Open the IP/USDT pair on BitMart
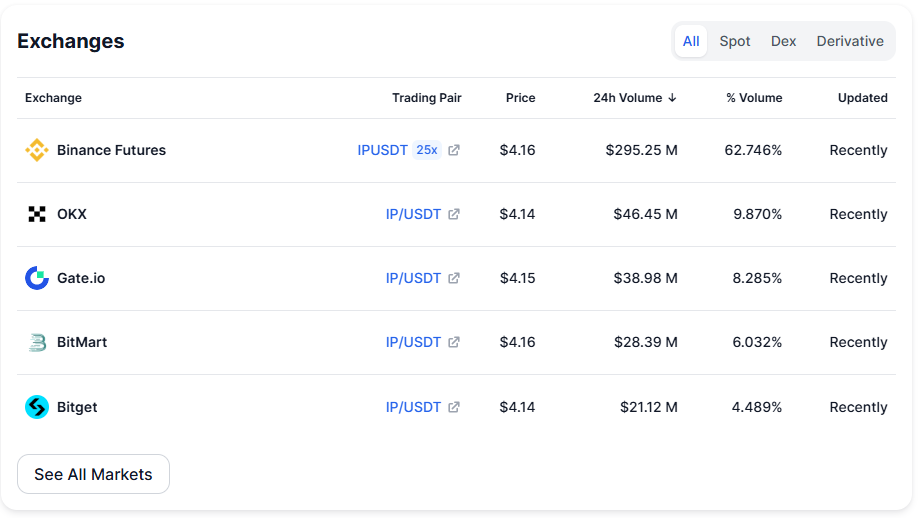Viewport: 920px width, 518px height. pyautogui.click(x=413, y=342)
